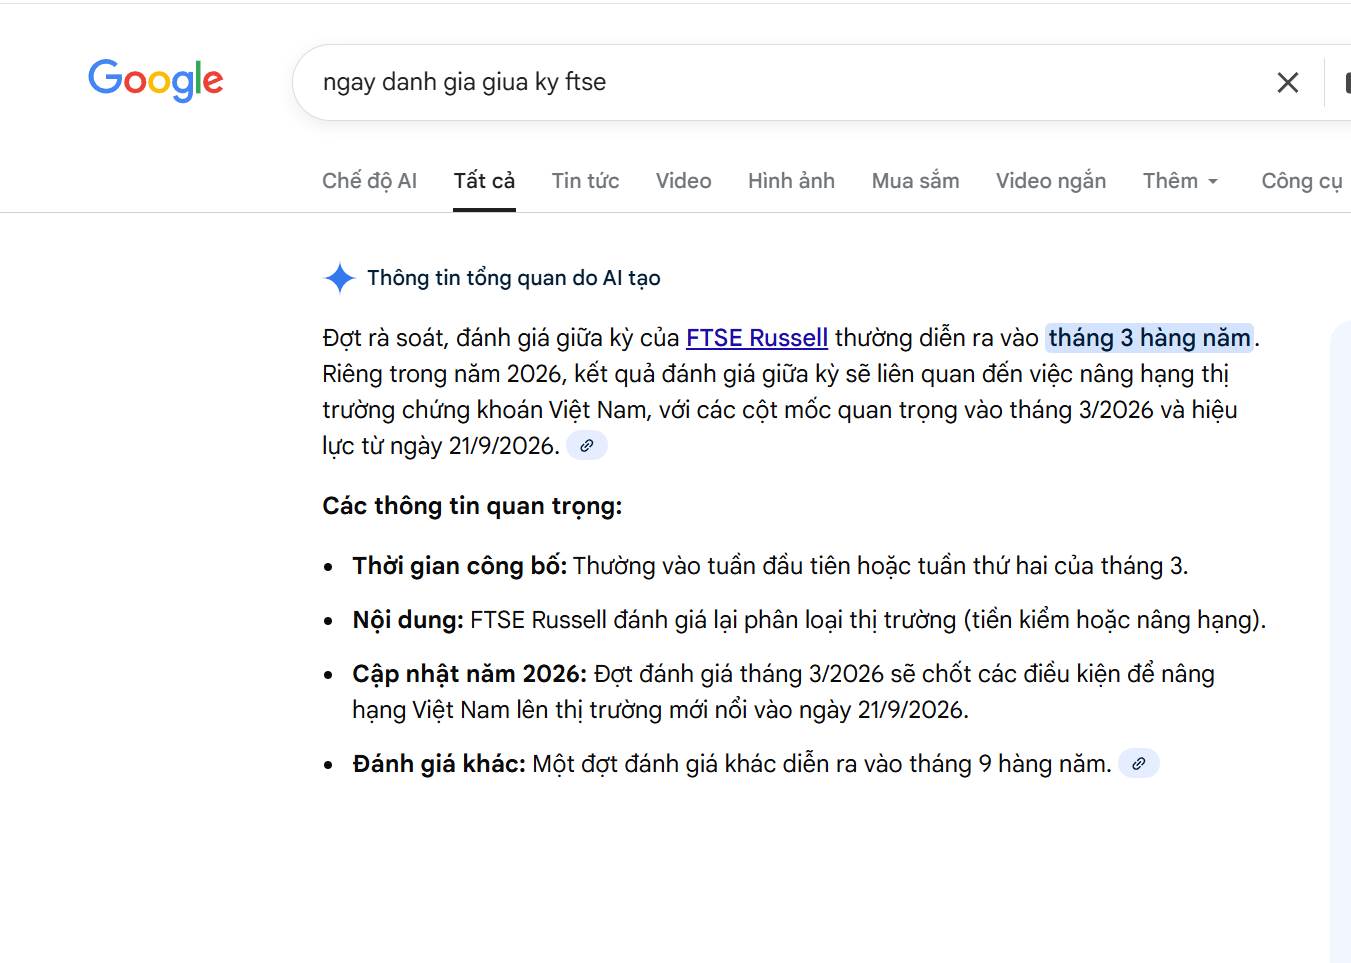
Task: Click the 'Nội dung:' bullet label
Action: 408,620
